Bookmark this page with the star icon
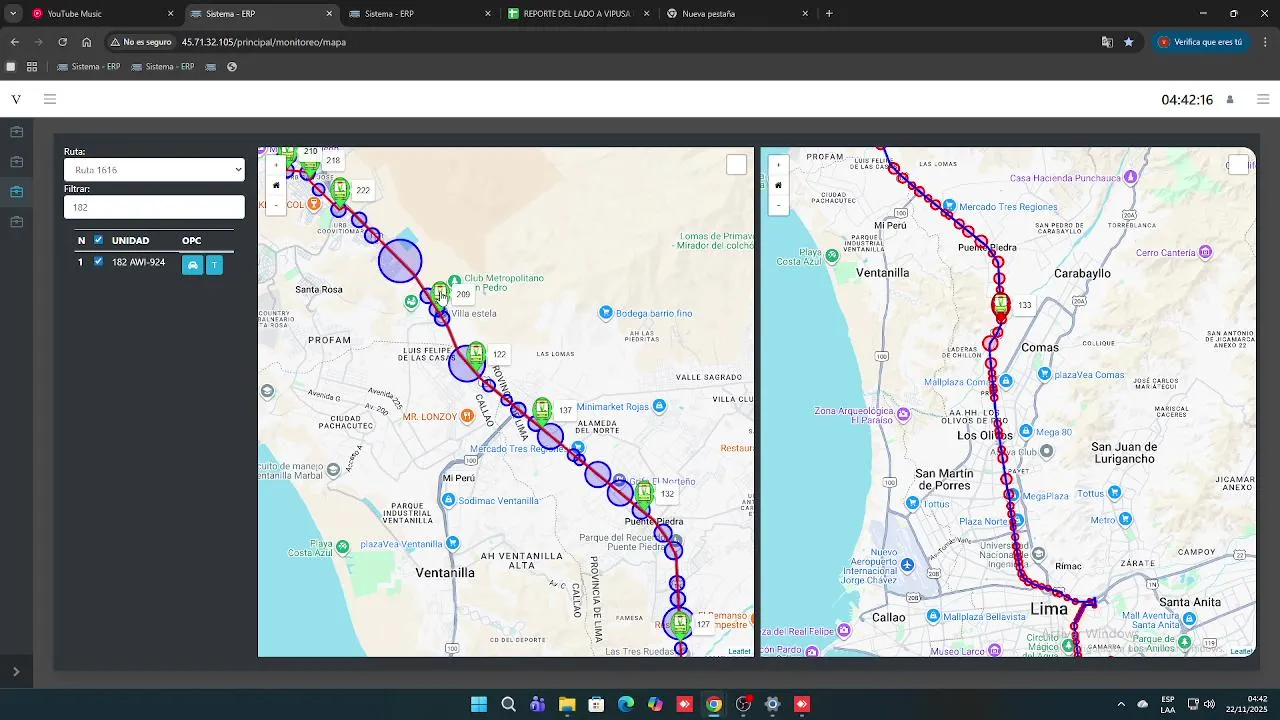 (x=1129, y=42)
